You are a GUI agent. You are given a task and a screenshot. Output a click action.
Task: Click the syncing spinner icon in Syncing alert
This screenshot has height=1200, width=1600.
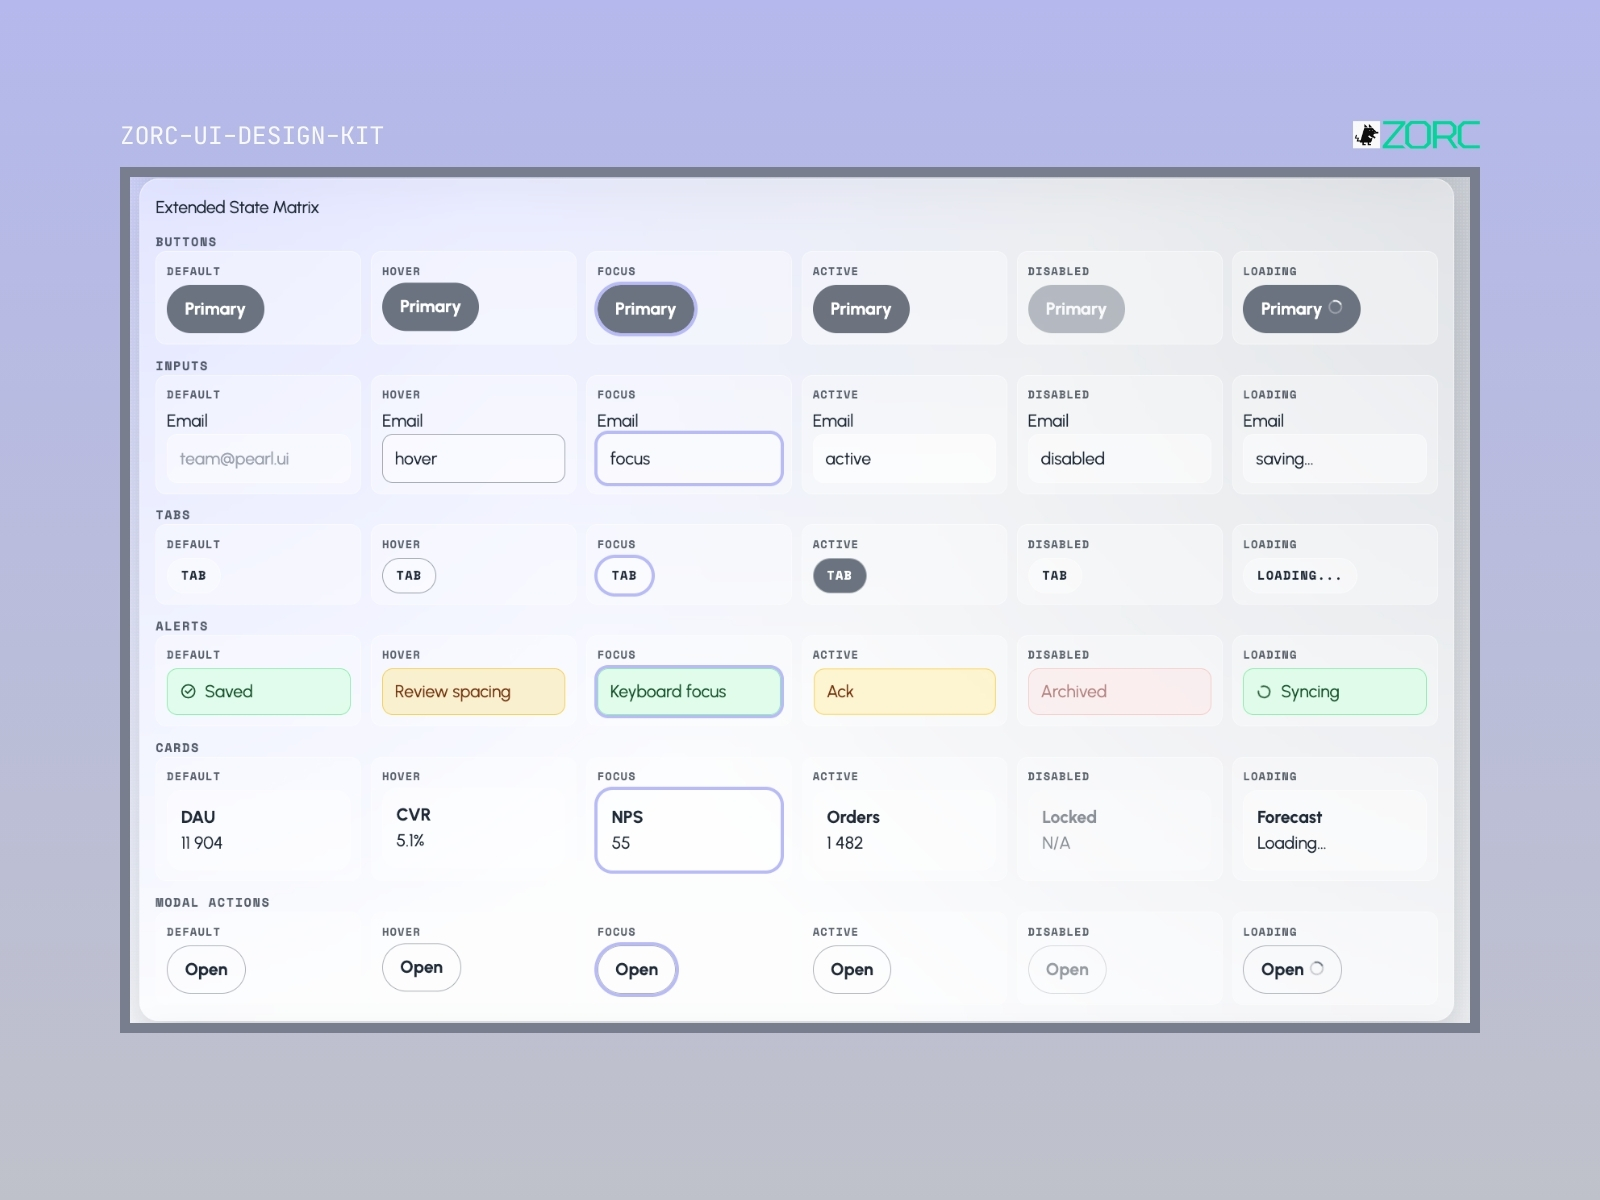pyautogui.click(x=1264, y=692)
